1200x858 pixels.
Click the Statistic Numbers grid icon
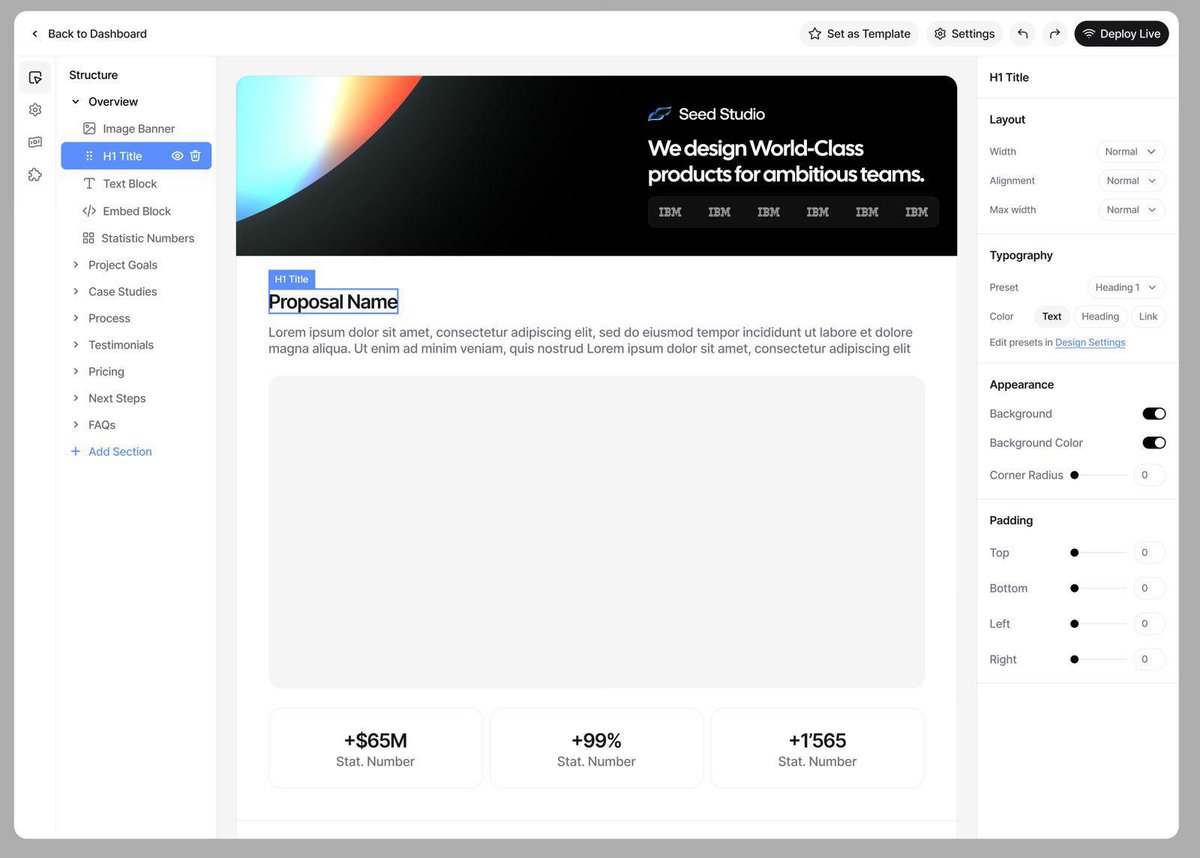tap(88, 238)
